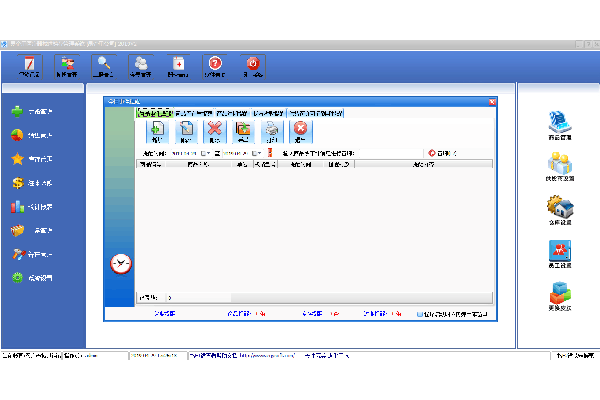The width and height of the screenshot is (600, 400).
Task: Switch to the fourth tab in the dialog
Action: (x=268, y=113)
